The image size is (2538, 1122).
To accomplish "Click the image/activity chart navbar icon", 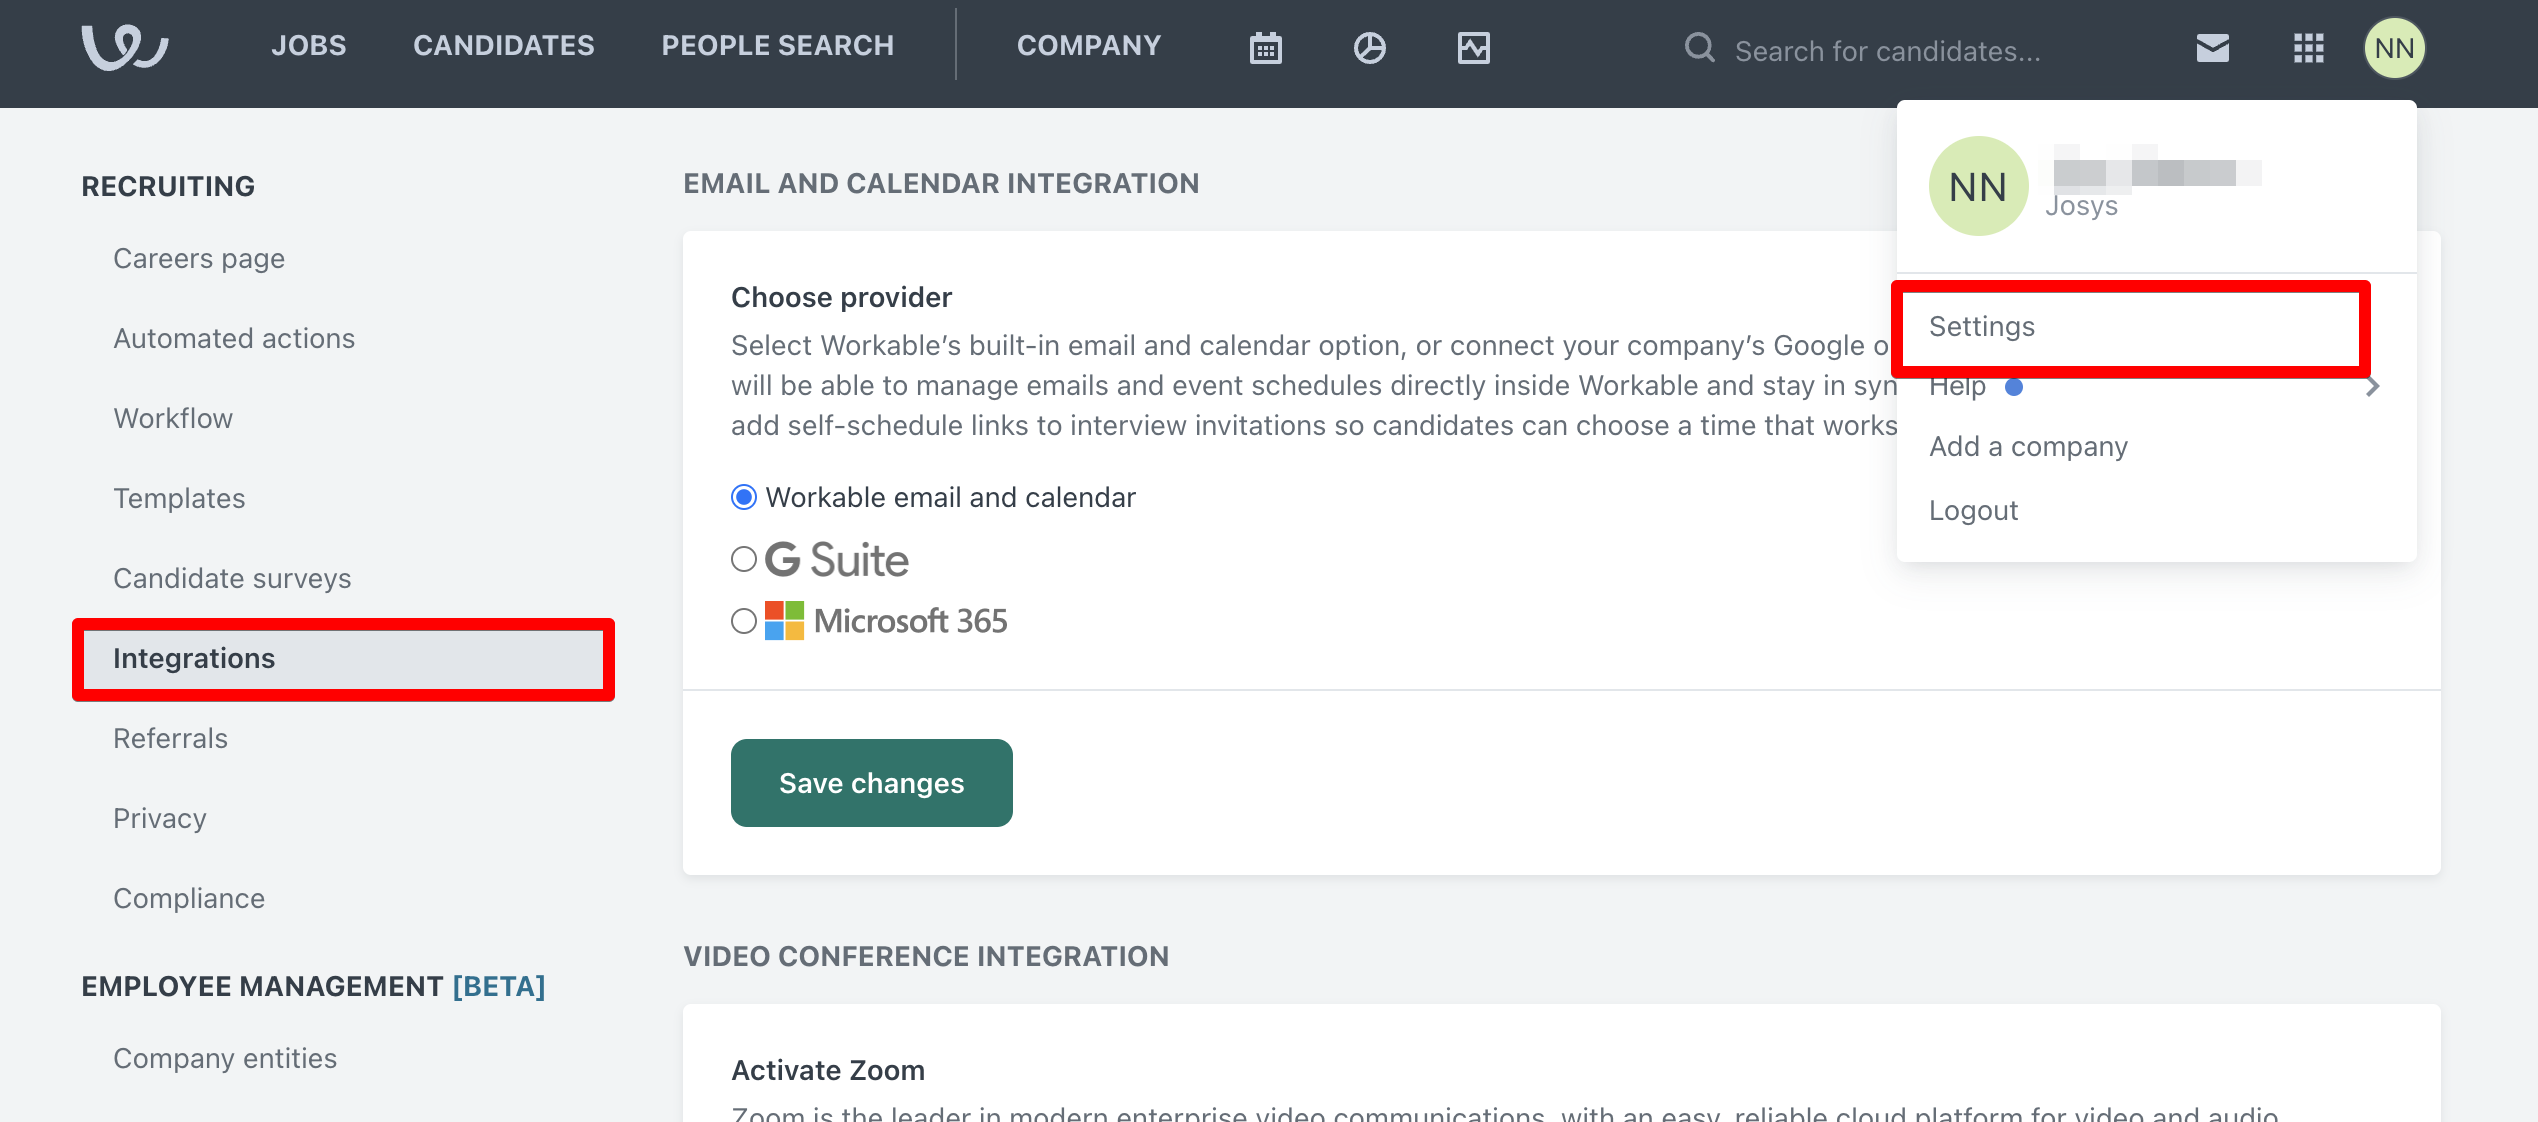I will pos(1473,48).
